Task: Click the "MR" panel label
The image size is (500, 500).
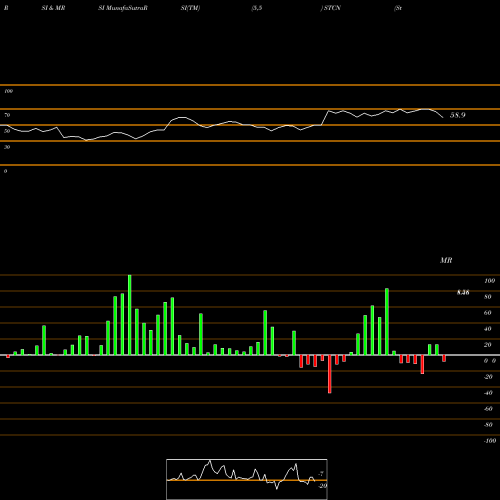Action: click(x=446, y=260)
